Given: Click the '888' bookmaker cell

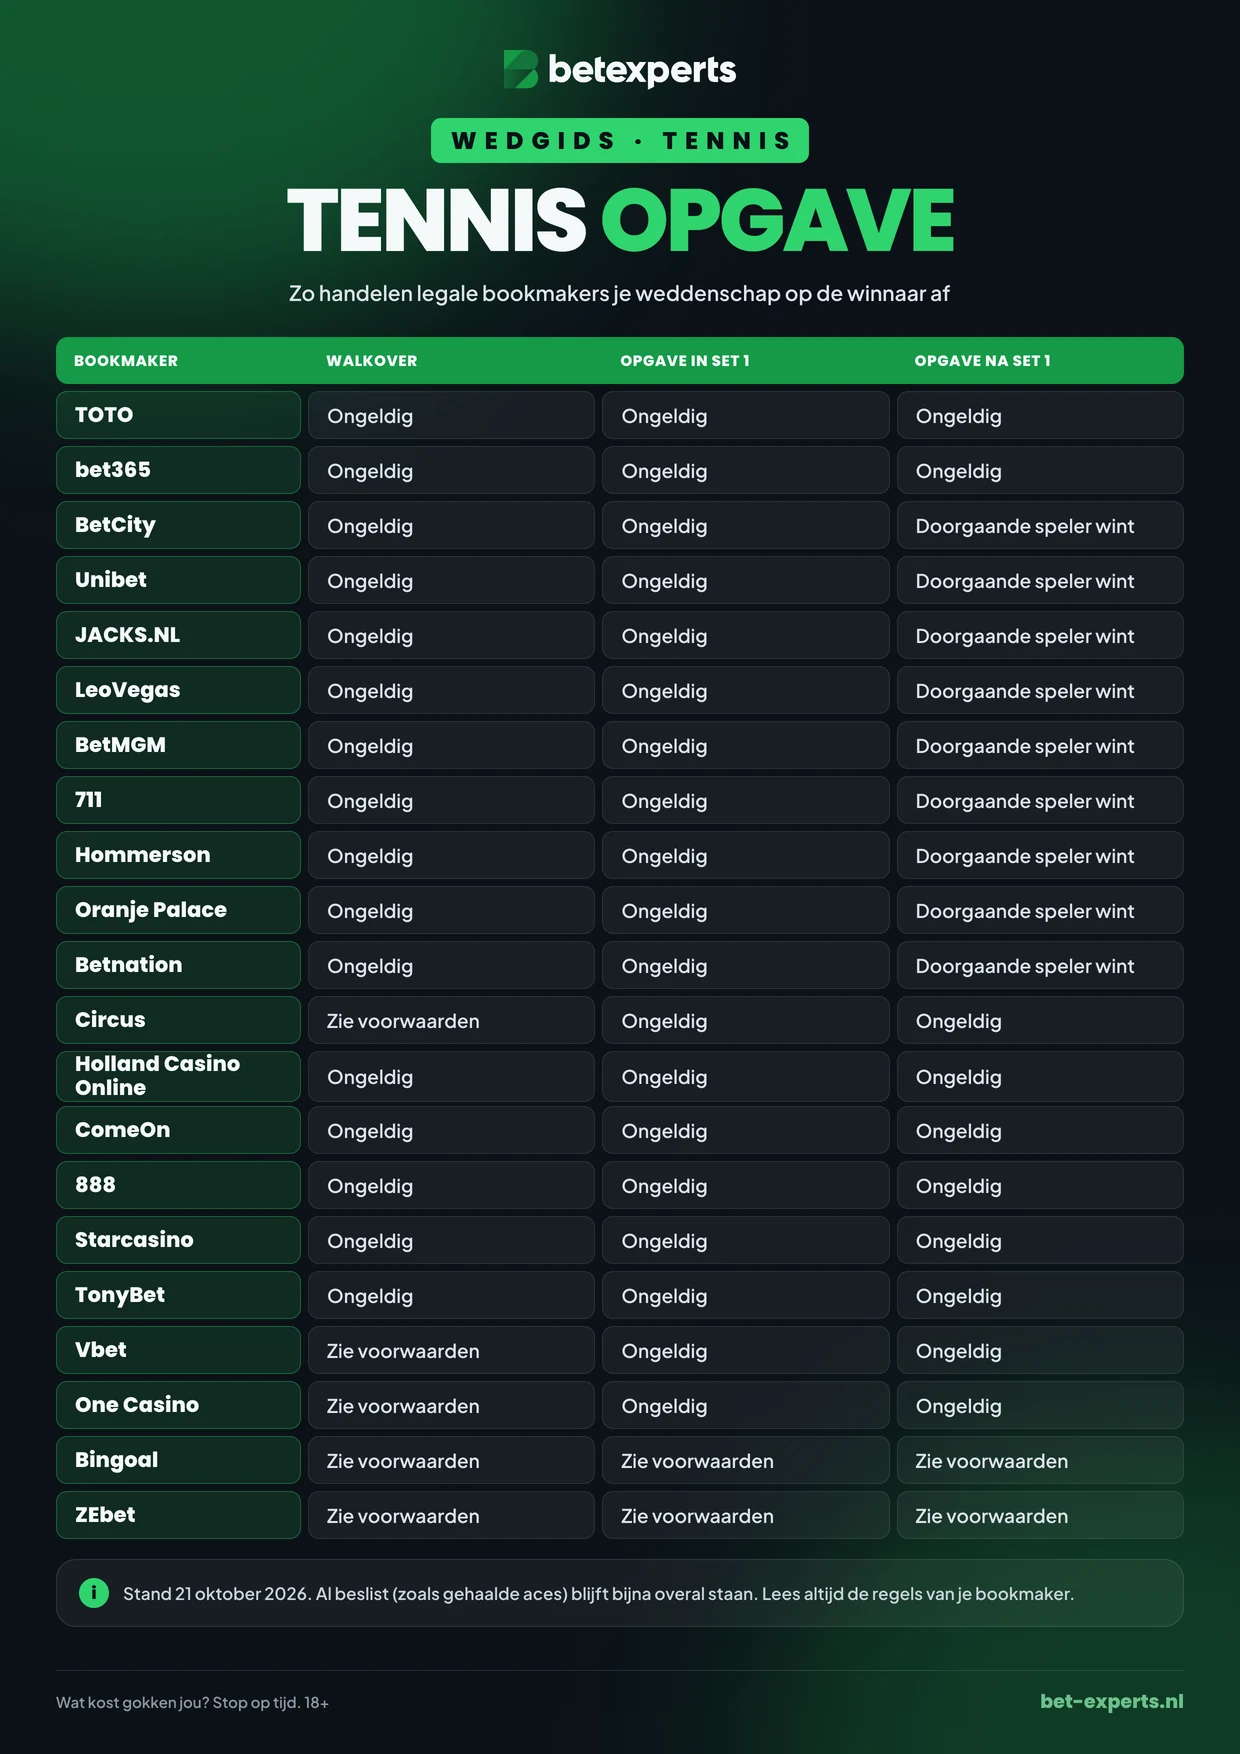Looking at the screenshot, I should [x=178, y=1185].
